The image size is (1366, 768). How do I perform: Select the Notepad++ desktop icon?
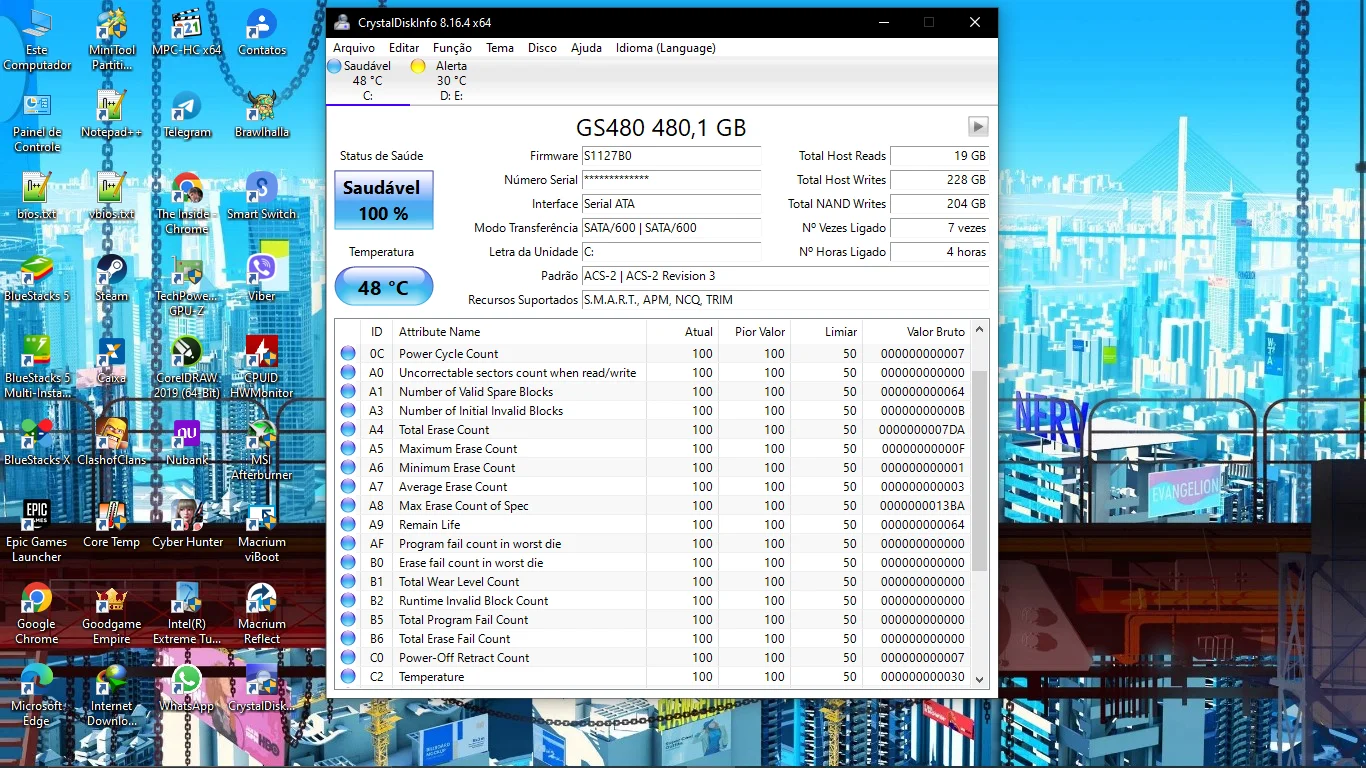point(112,114)
